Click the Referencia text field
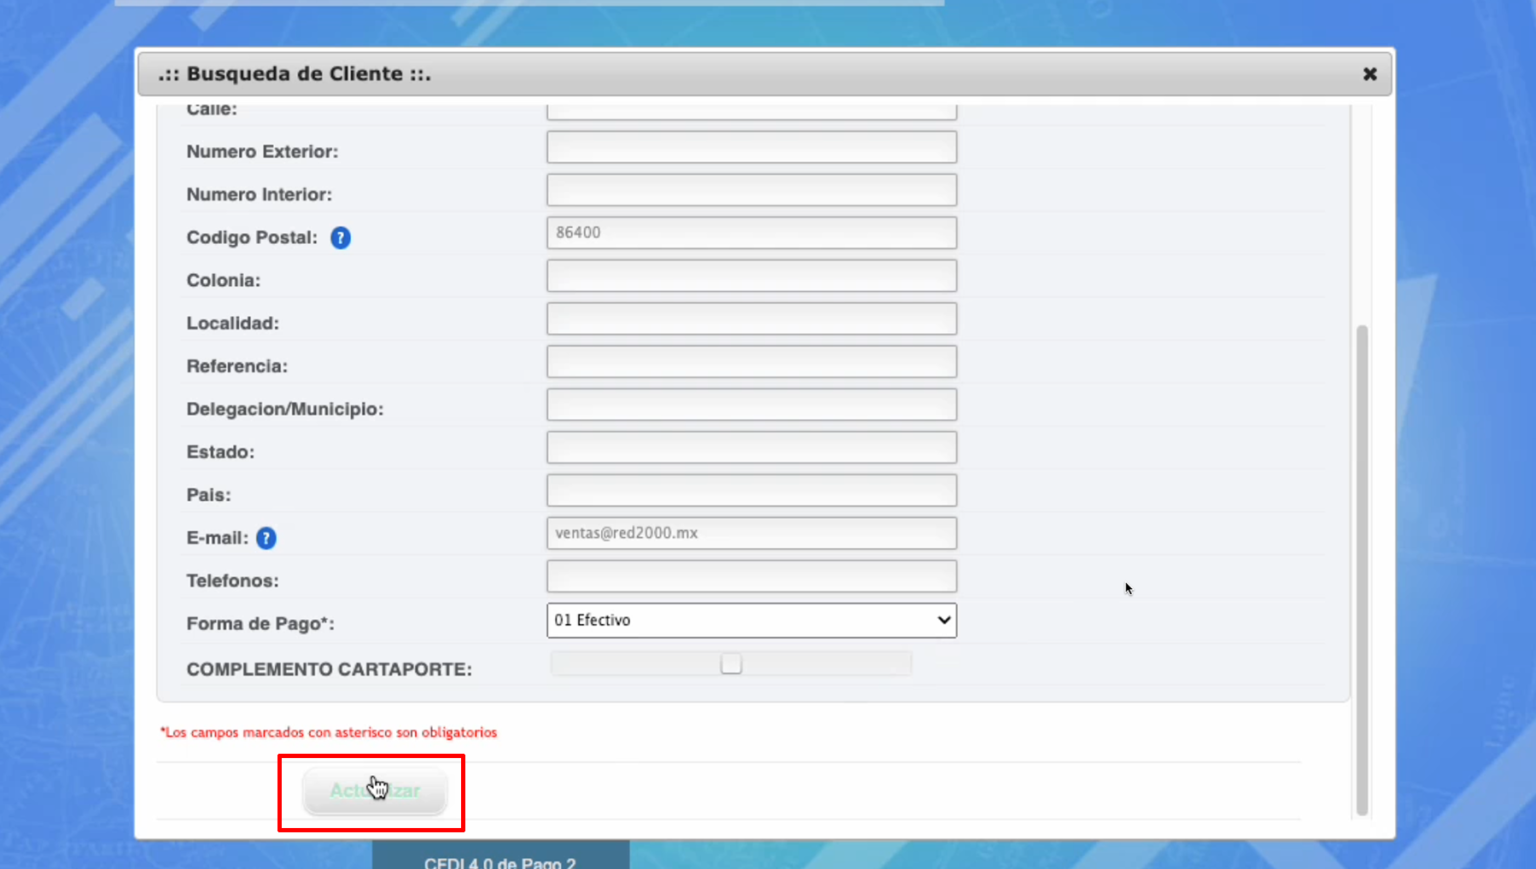Screen dimensions: 1536x869 751,362
